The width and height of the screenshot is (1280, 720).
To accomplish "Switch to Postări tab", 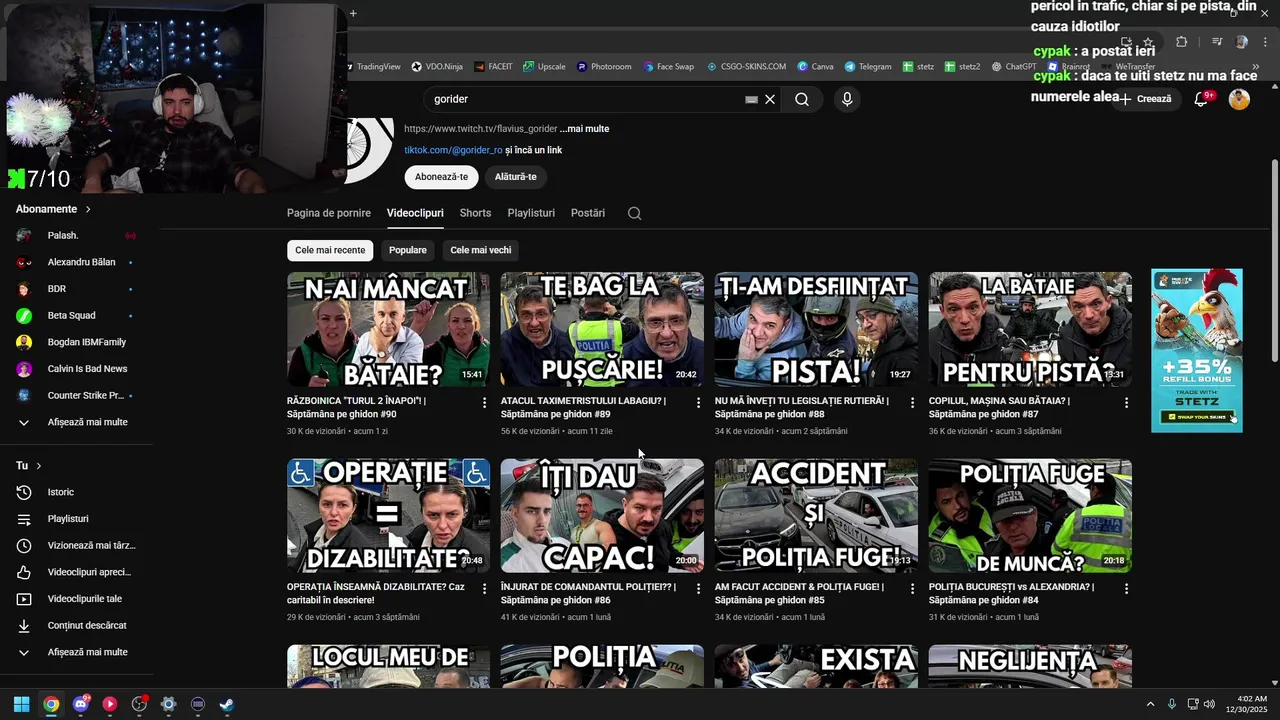I will point(588,213).
